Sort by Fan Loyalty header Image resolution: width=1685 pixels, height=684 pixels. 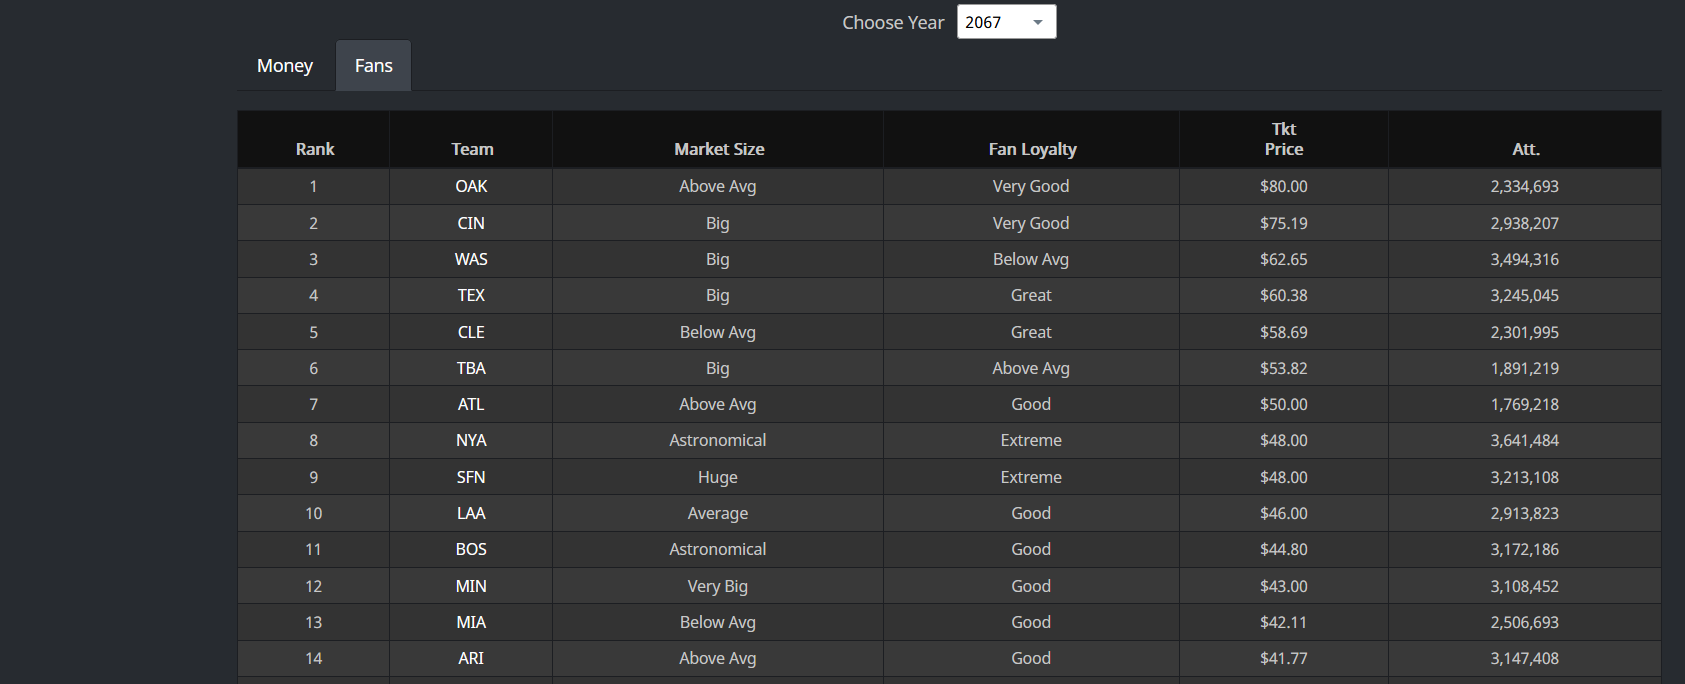[x=1032, y=149]
